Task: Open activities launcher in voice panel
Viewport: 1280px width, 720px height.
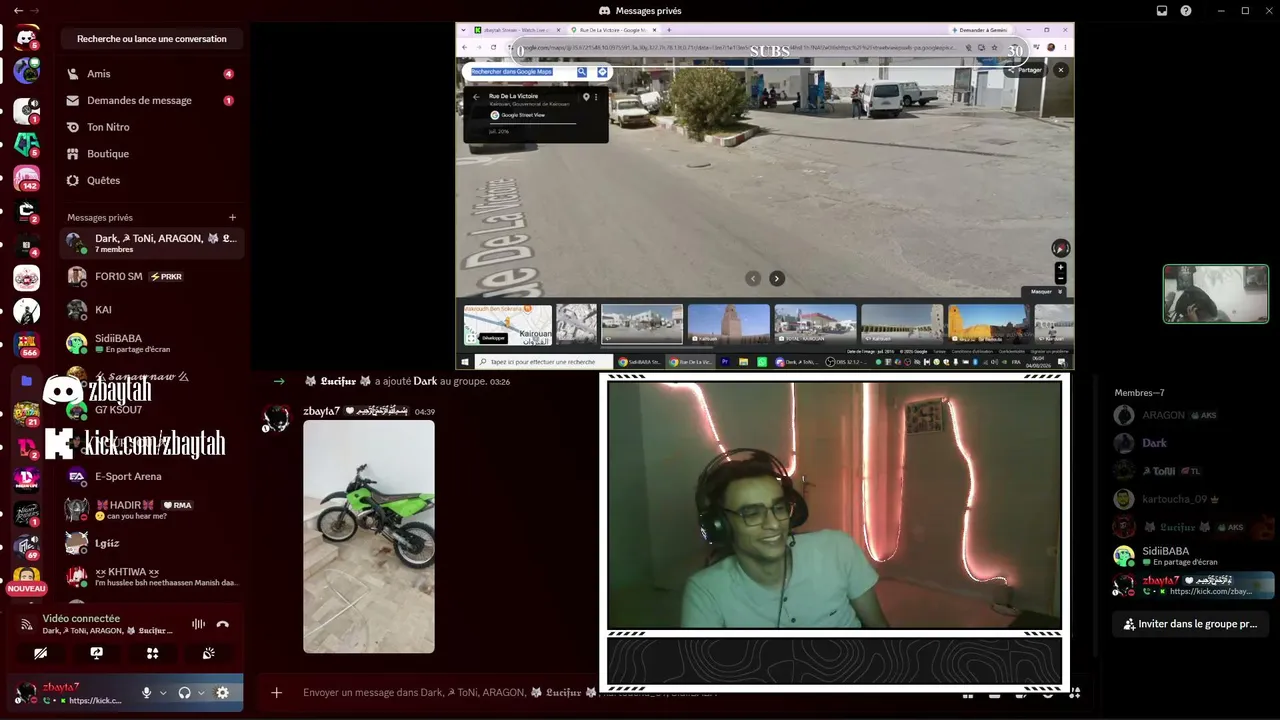Action: (152, 653)
